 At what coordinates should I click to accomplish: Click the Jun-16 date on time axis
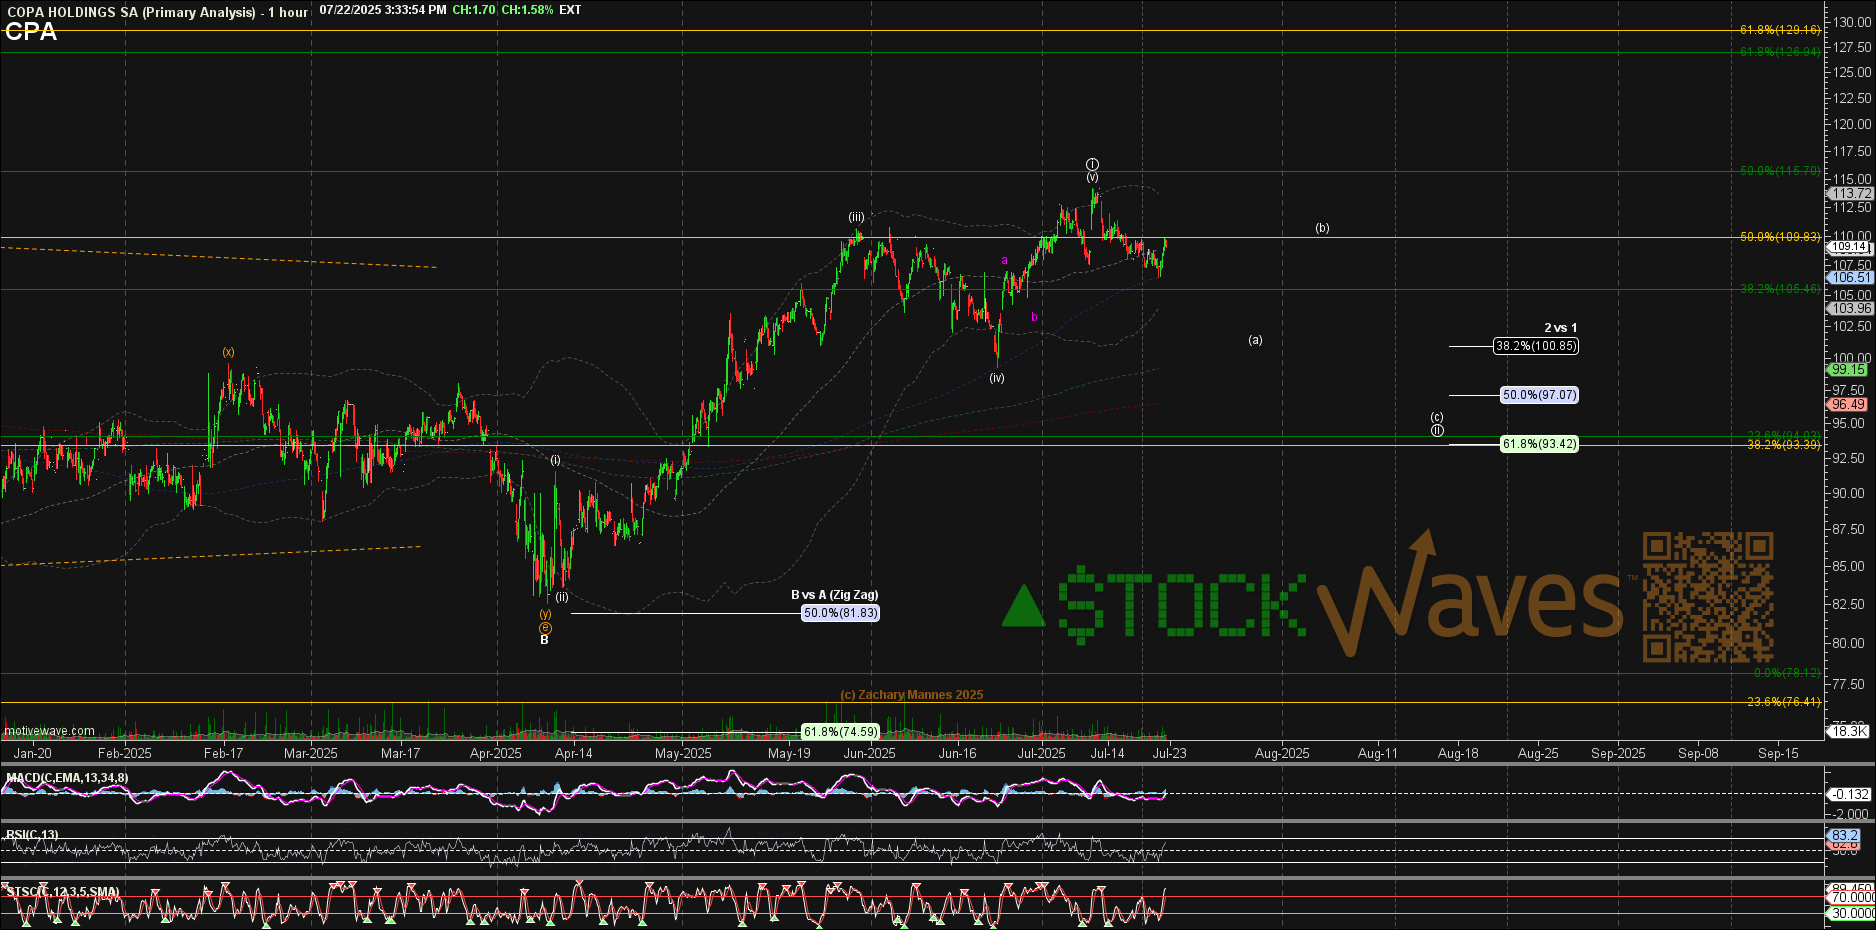click(x=957, y=753)
